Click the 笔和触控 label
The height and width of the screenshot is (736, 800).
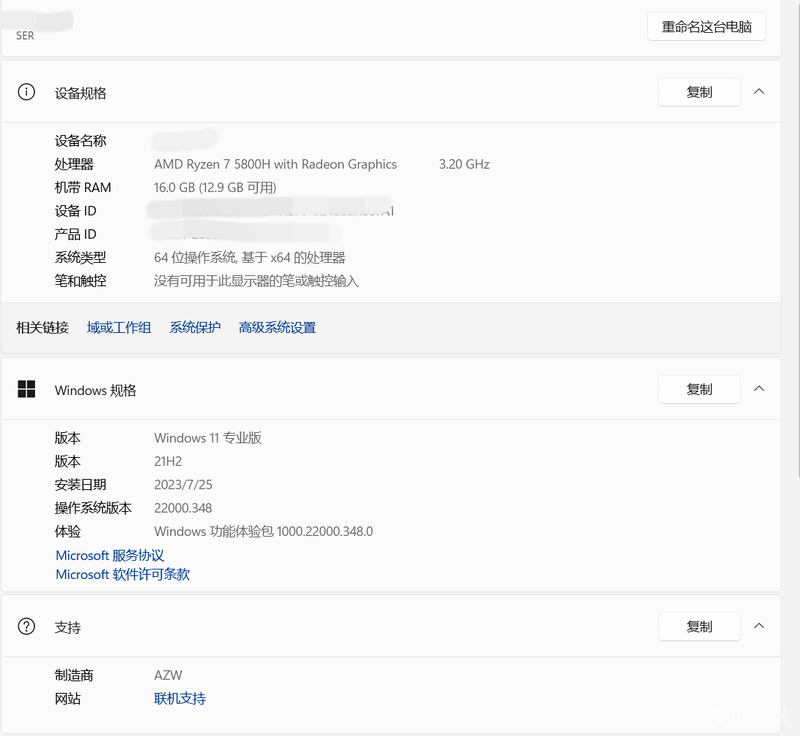click(80, 281)
